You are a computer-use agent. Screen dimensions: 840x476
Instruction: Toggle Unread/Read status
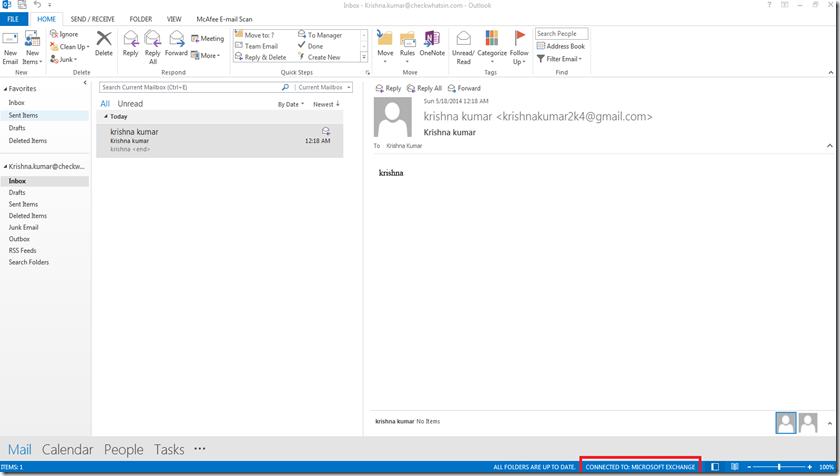(x=463, y=48)
